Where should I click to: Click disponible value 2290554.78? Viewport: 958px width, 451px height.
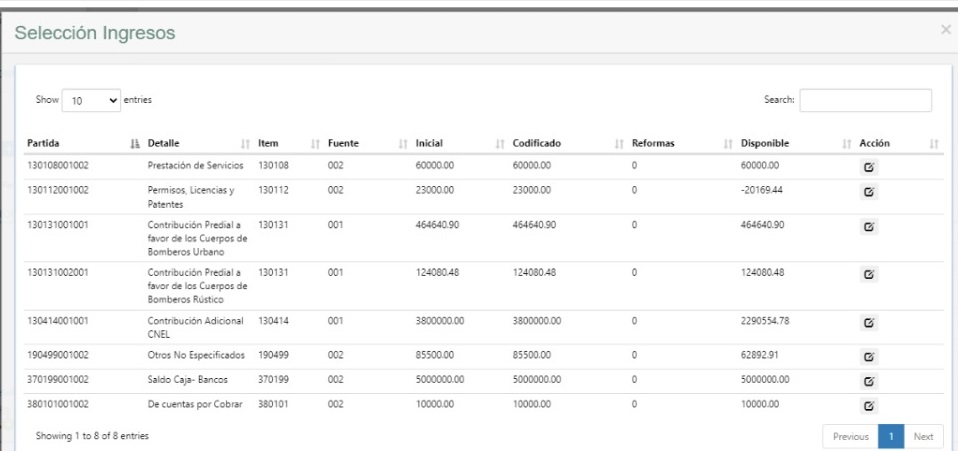point(765,320)
